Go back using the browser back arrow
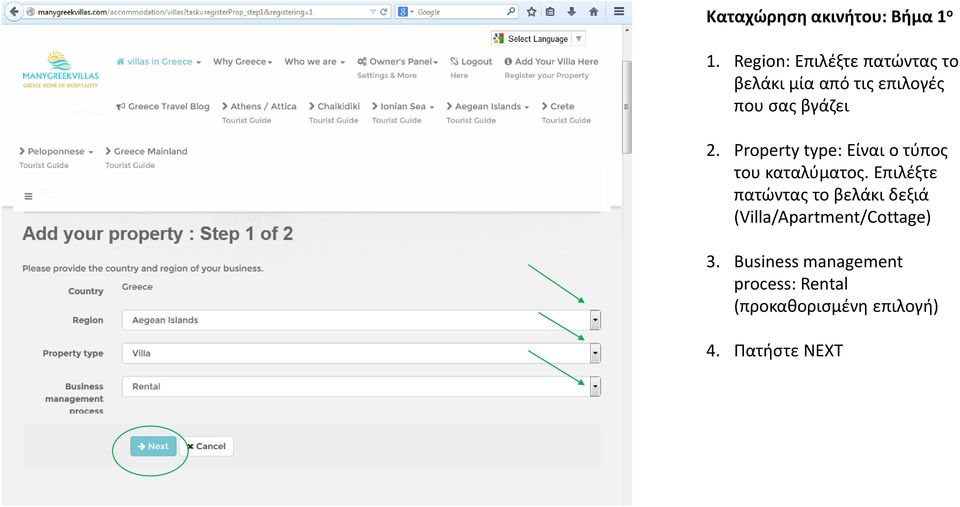 pyautogui.click(x=13, y=12)
